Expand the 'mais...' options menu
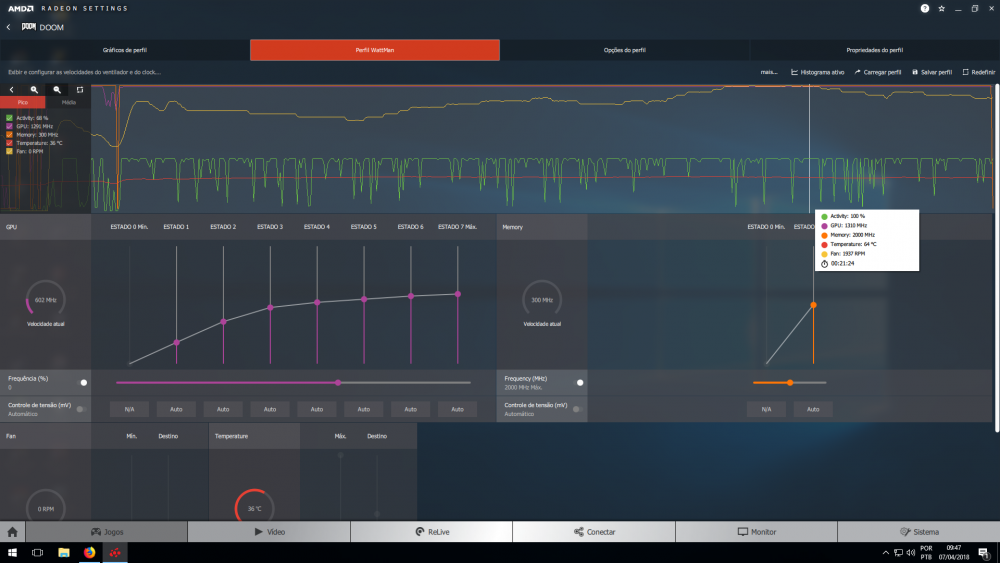 click(x=769, y=72)
